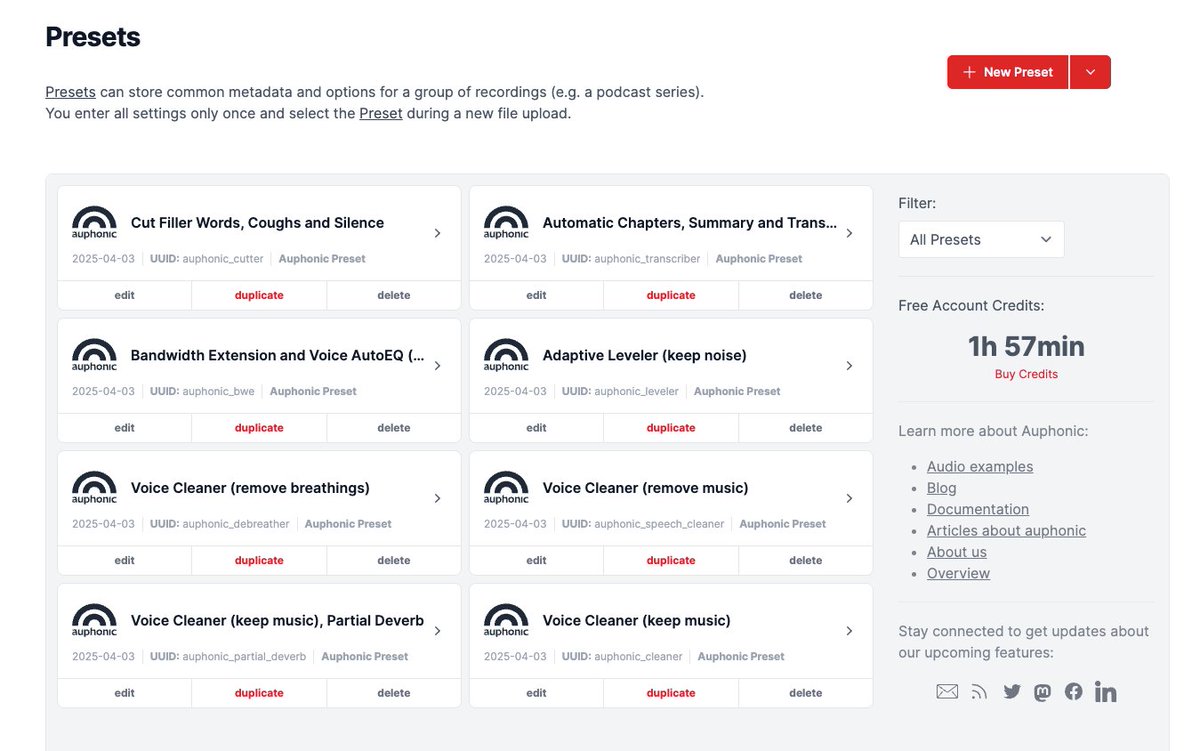1200x751 pixels.
Task: Click the LinkedIn icon
Action: click(x=1105, y=691)
